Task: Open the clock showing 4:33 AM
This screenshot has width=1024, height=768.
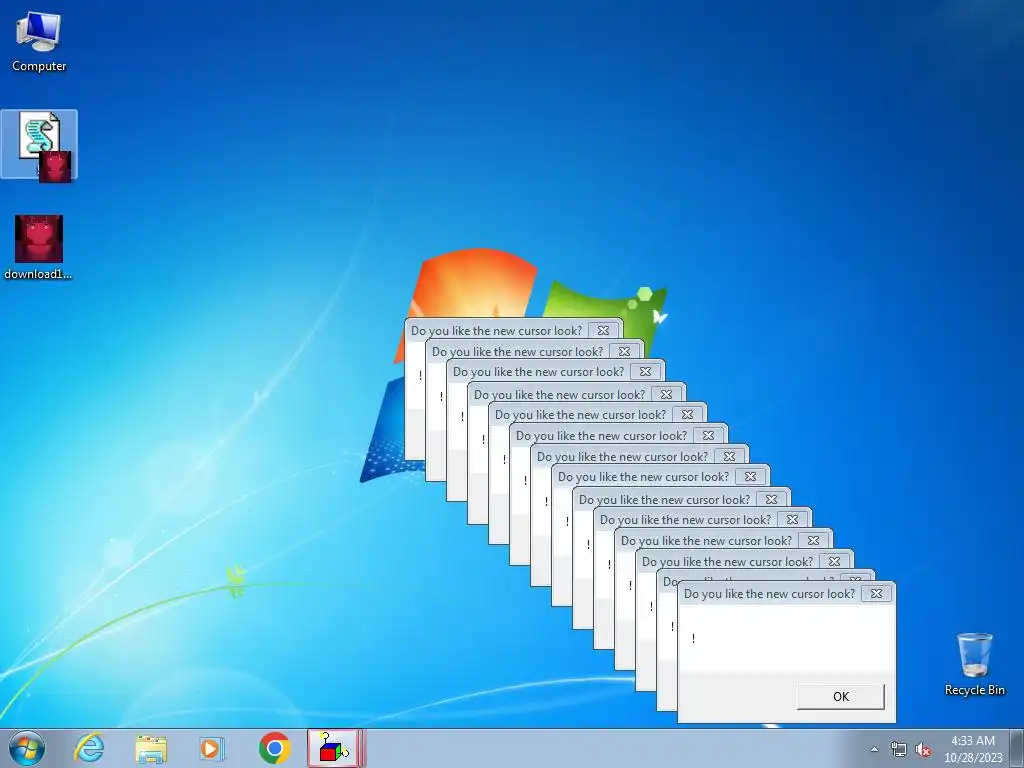Action: point(972,749)
